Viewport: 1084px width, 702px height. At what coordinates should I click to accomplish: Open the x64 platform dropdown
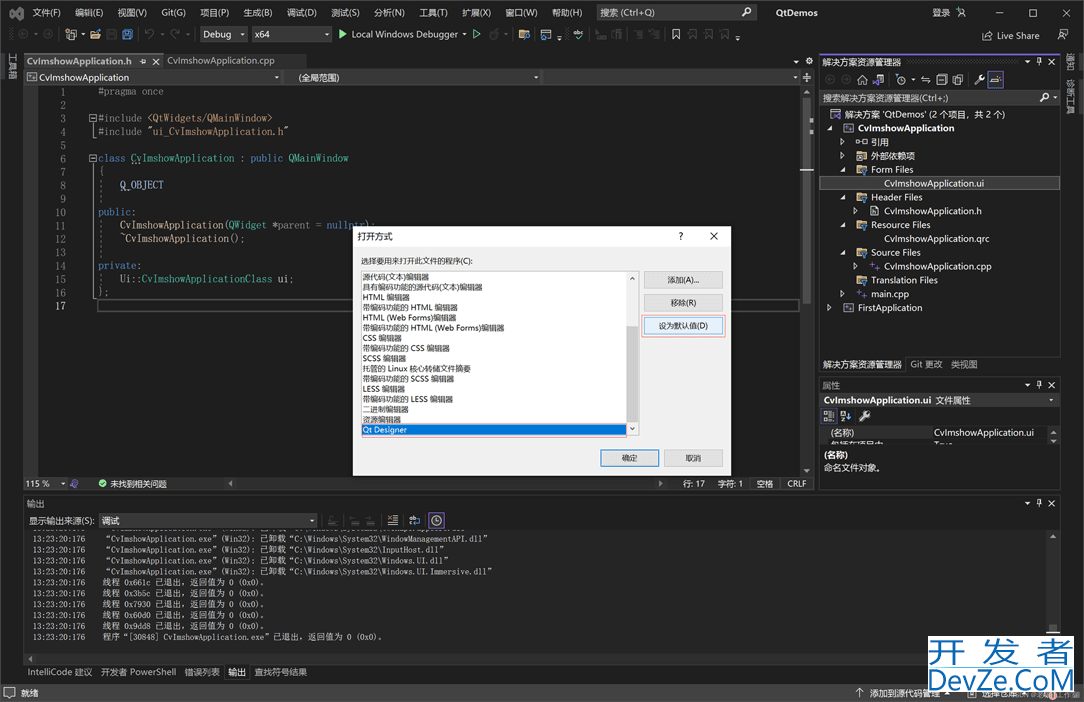pos(292,34)
